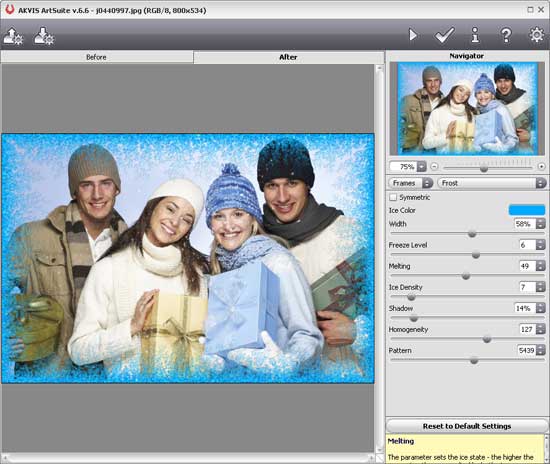Click the Pattern value field 5439
This screenshot has width=550, height=464.
pos(526,350)
